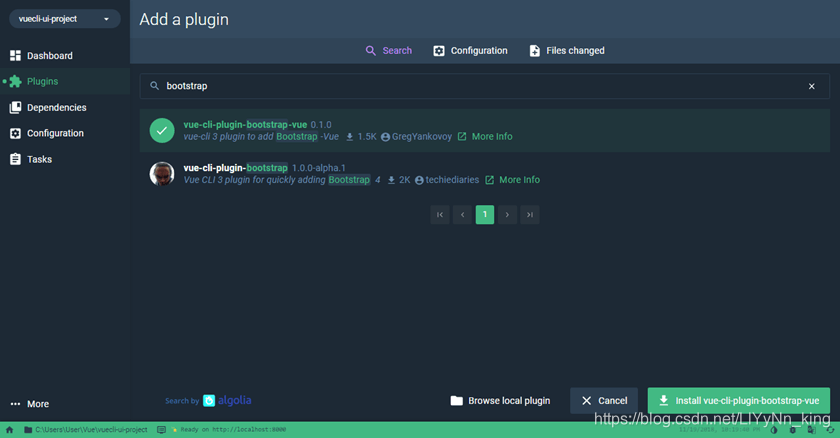Cancel adding a plugin
Viewport: 840px width, 438px height.
point(604,401)
